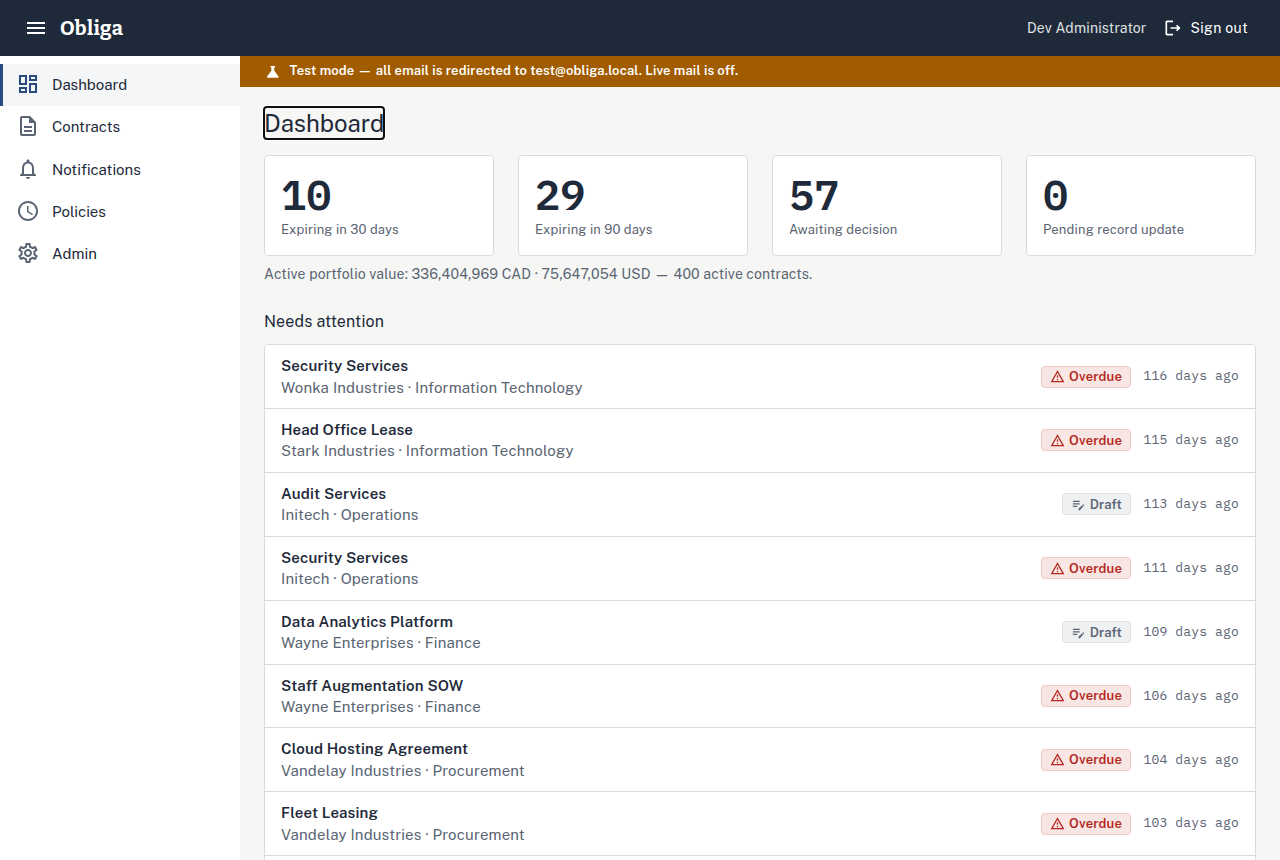Click the Test mode banner message
The height and width of the screenshot is (860, 1280).
coord(514,71)
